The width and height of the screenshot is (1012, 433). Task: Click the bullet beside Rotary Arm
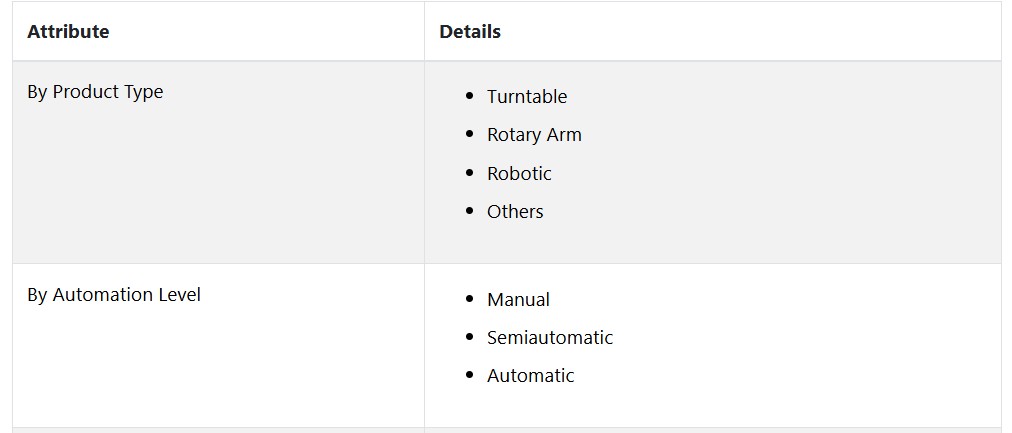tap(469, 134)
